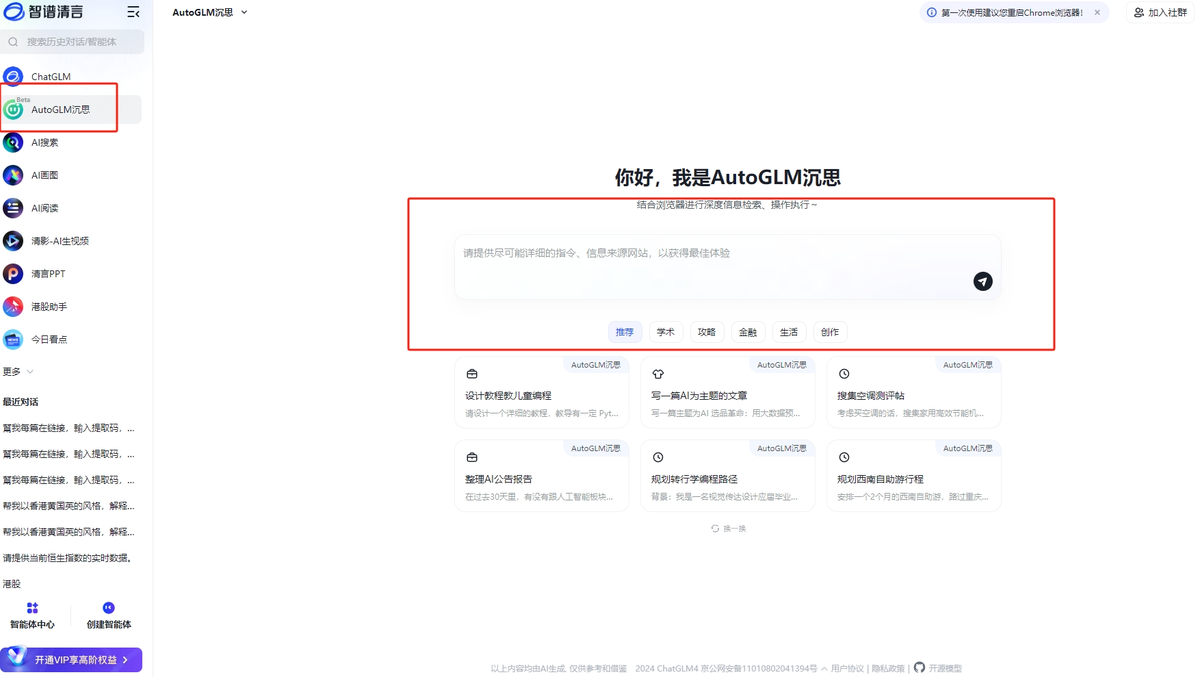Open the AI画图 image generation tool
This screenshot has width=1200, height=677.
pyautogui.click(x=45, y=175)
